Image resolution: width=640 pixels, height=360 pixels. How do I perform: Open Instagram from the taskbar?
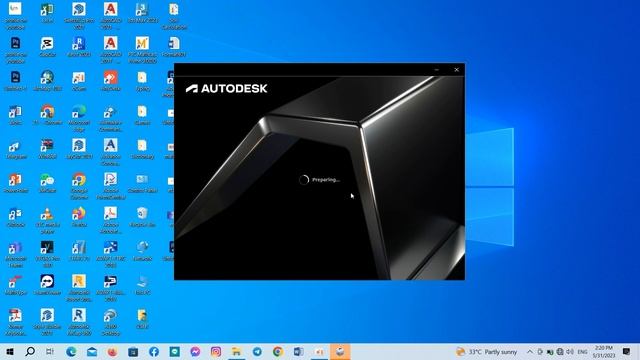(x=216, y=351)
